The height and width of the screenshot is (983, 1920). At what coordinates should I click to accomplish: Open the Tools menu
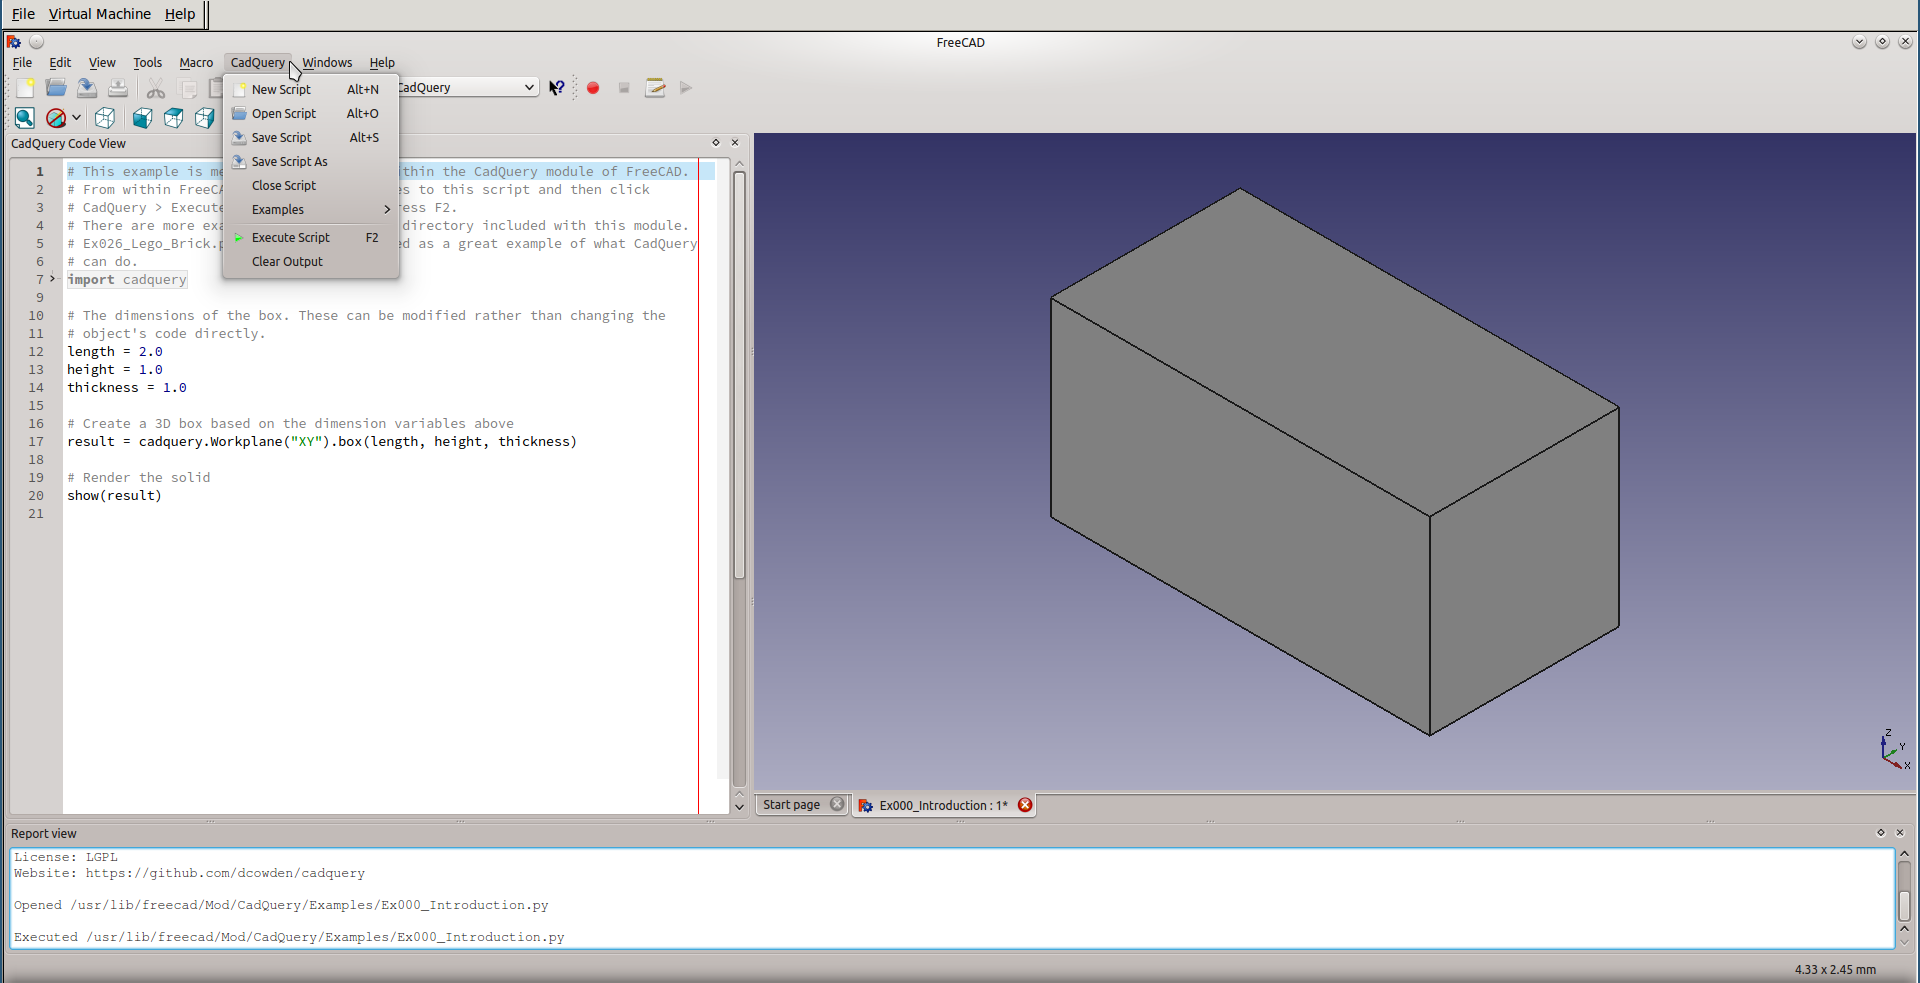147,62
